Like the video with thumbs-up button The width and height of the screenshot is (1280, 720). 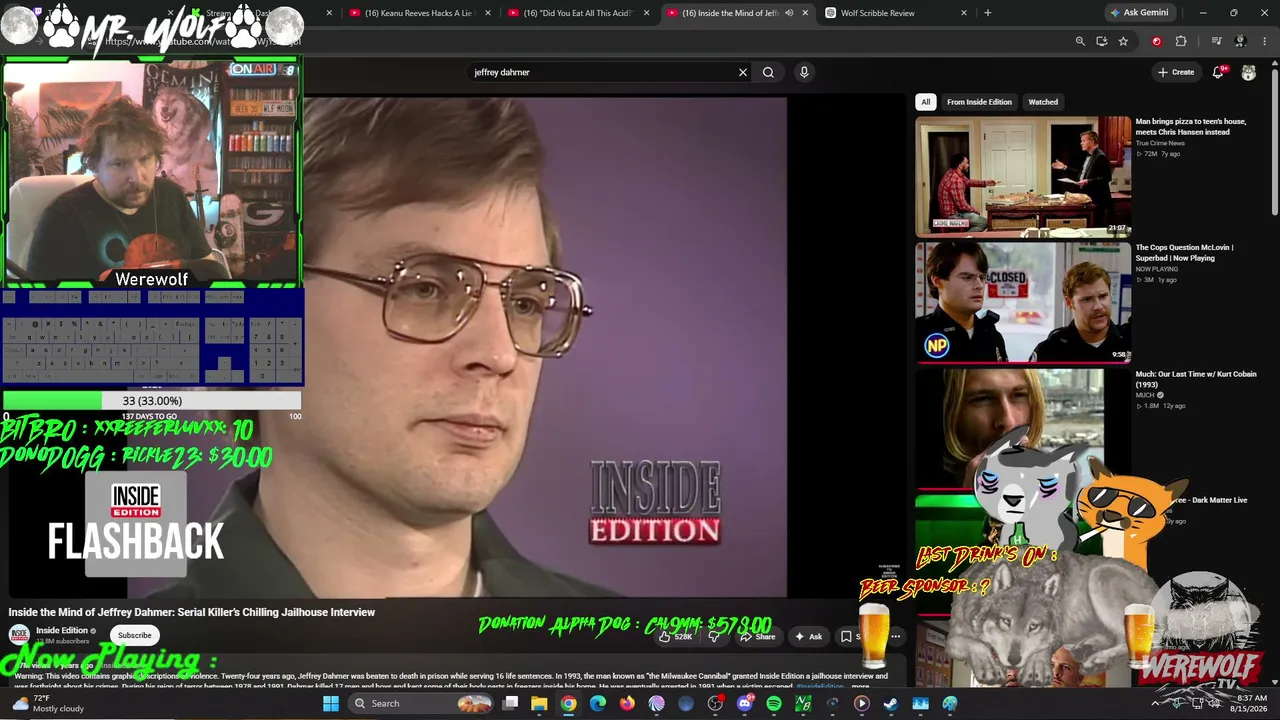coord(676,636)
